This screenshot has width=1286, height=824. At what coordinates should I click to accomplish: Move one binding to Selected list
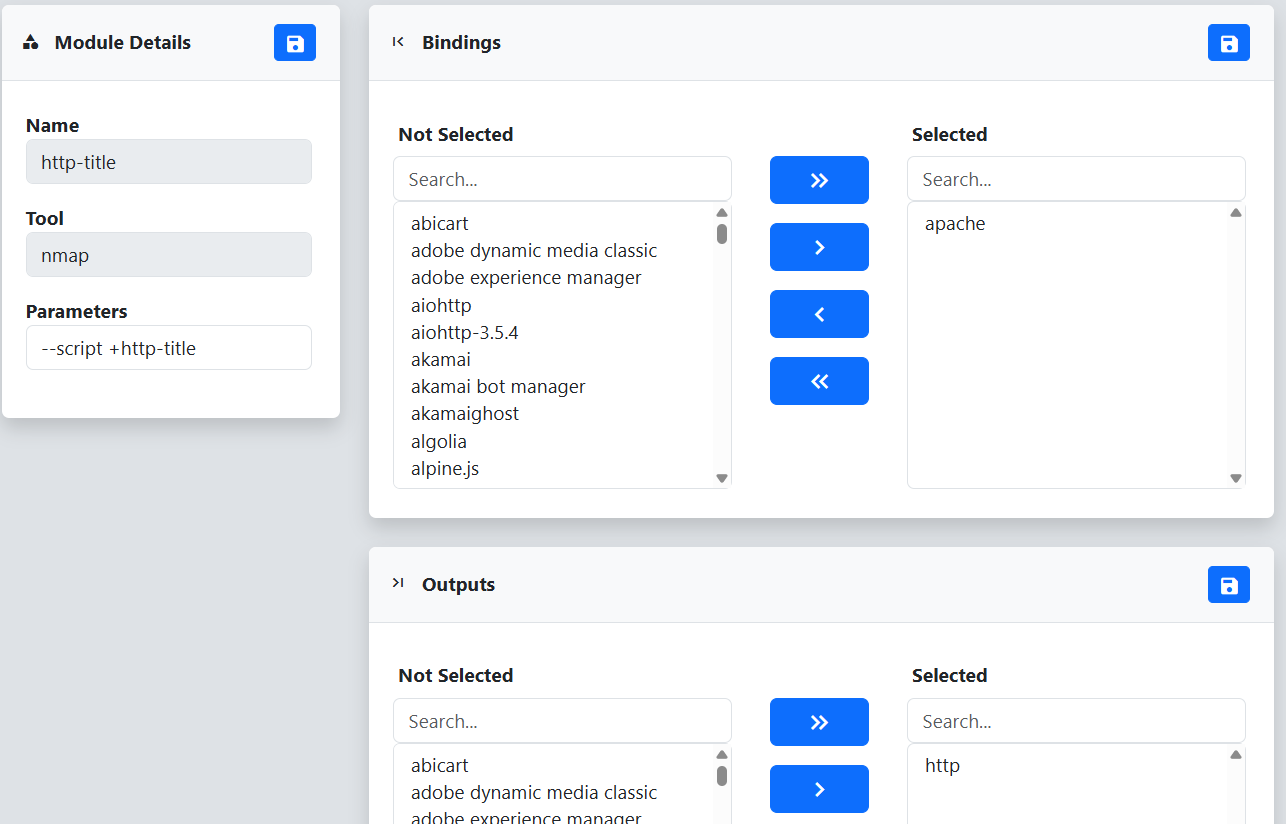819,247
